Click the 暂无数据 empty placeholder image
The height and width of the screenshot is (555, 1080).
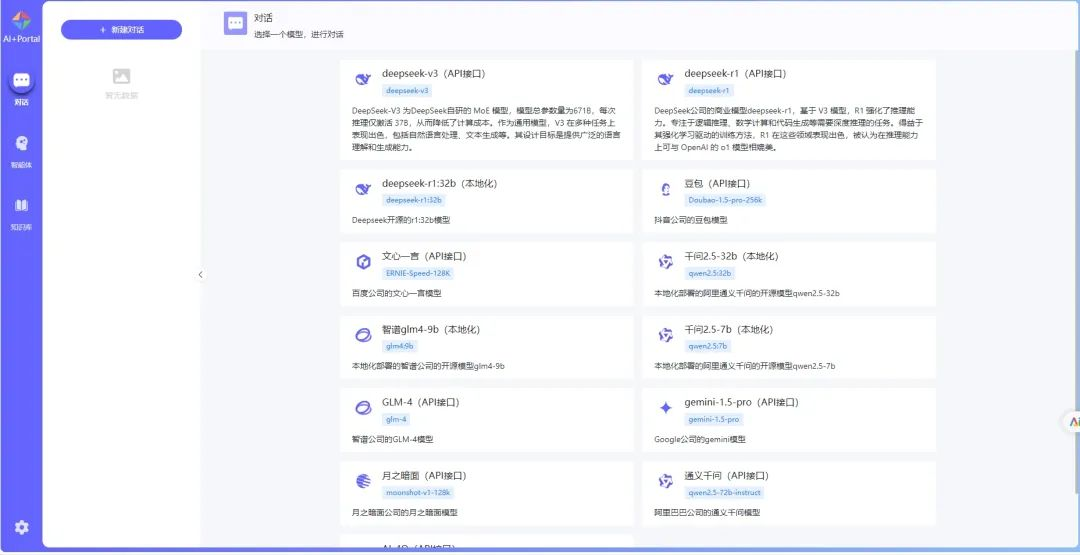pyautogui.click(x=121, y=76)
